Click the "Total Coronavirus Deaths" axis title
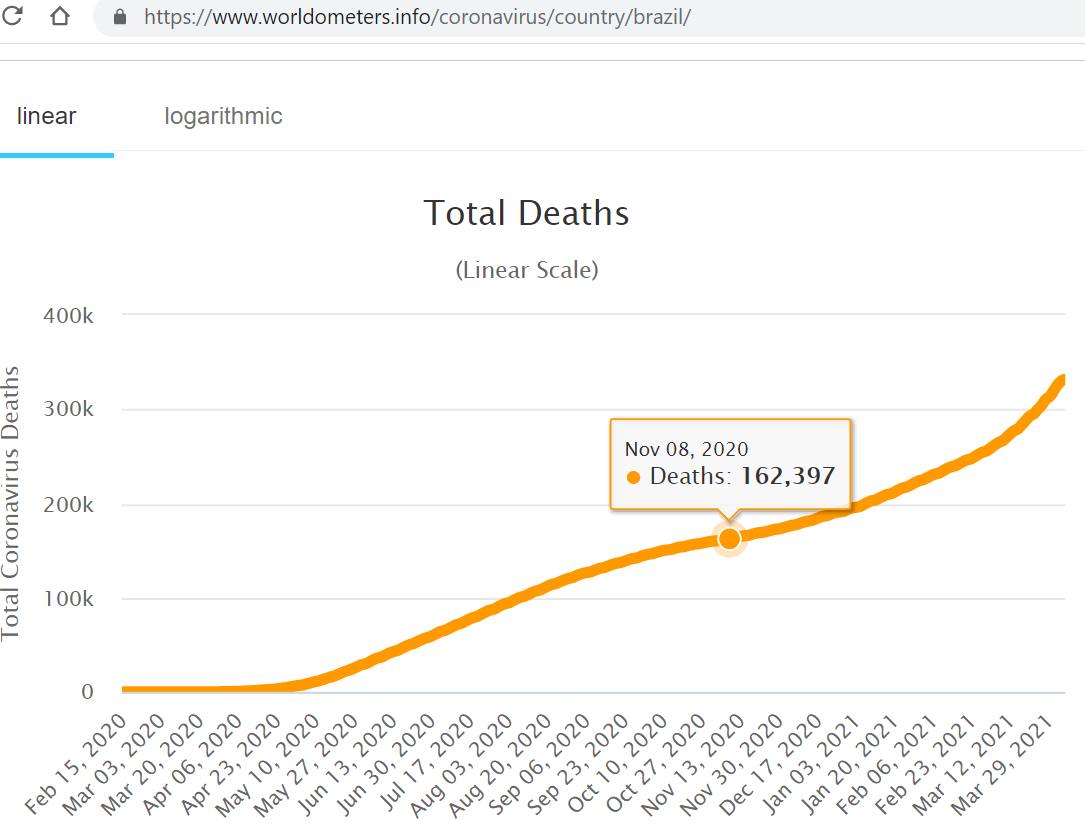The image size is (1085, 829). point(11,502)
